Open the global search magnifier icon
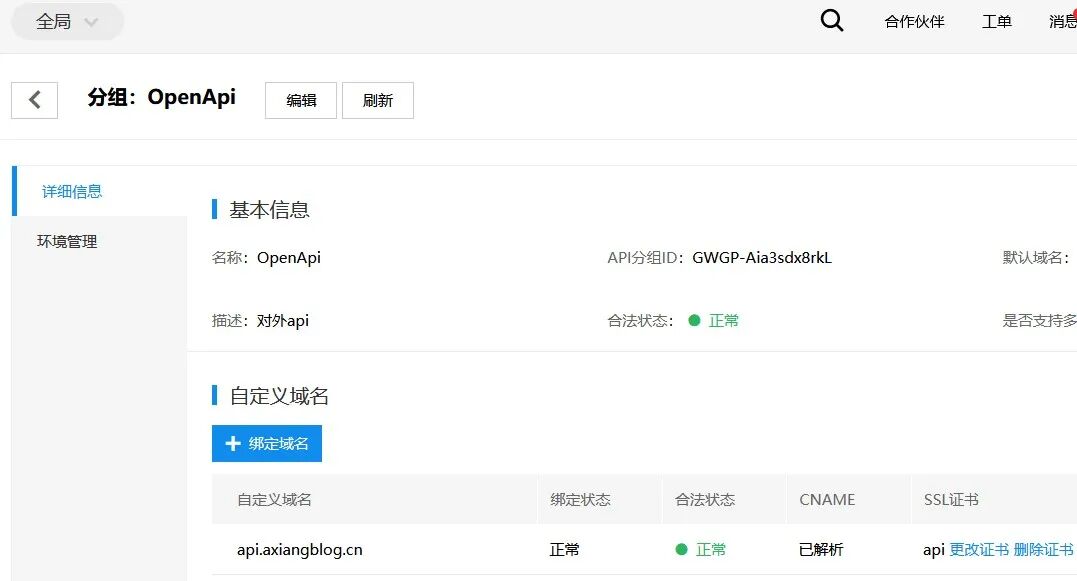The width and height of the screenshot is (1077, 581). coord(831,20)
